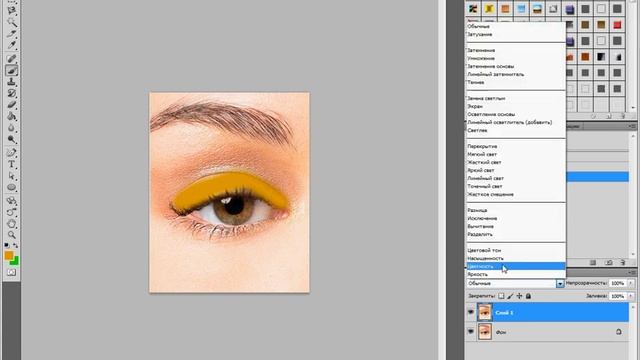The width and height of the screenshot is (640, 360).
Task: Select the Paint Bucket tool
Action: point(11,117)
